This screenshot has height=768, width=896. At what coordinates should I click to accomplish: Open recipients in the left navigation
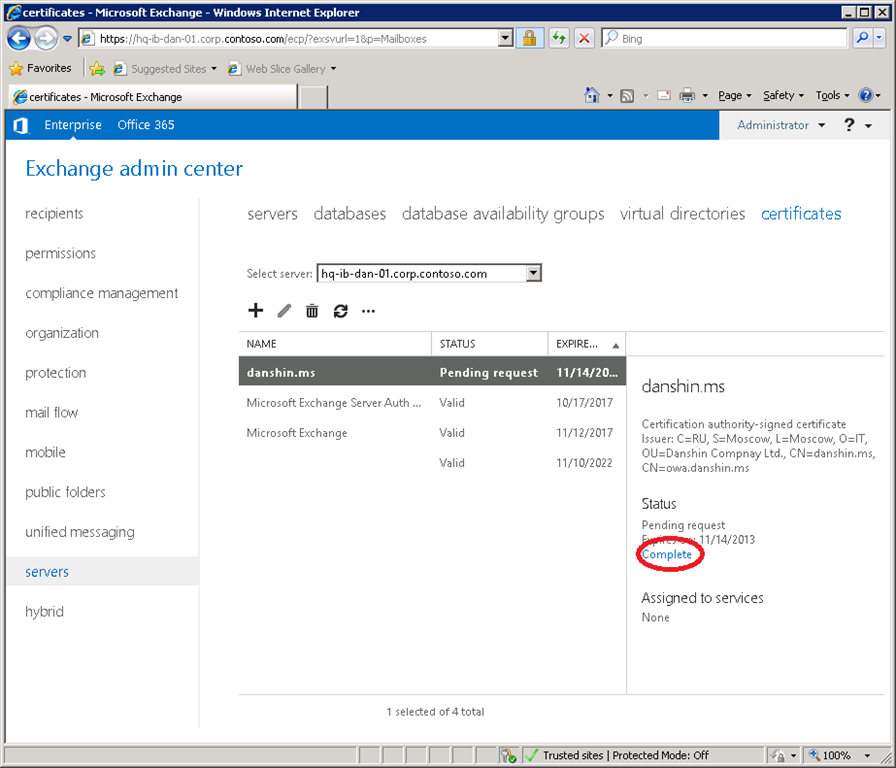pyautogui.click(x=54, y=214)
